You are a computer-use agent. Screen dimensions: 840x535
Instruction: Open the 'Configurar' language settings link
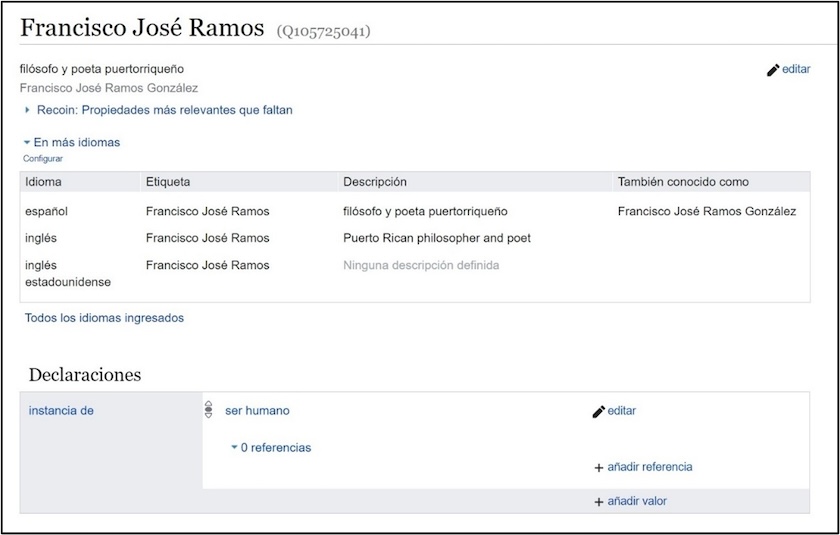pyautogui.click(x=43, y=158)
